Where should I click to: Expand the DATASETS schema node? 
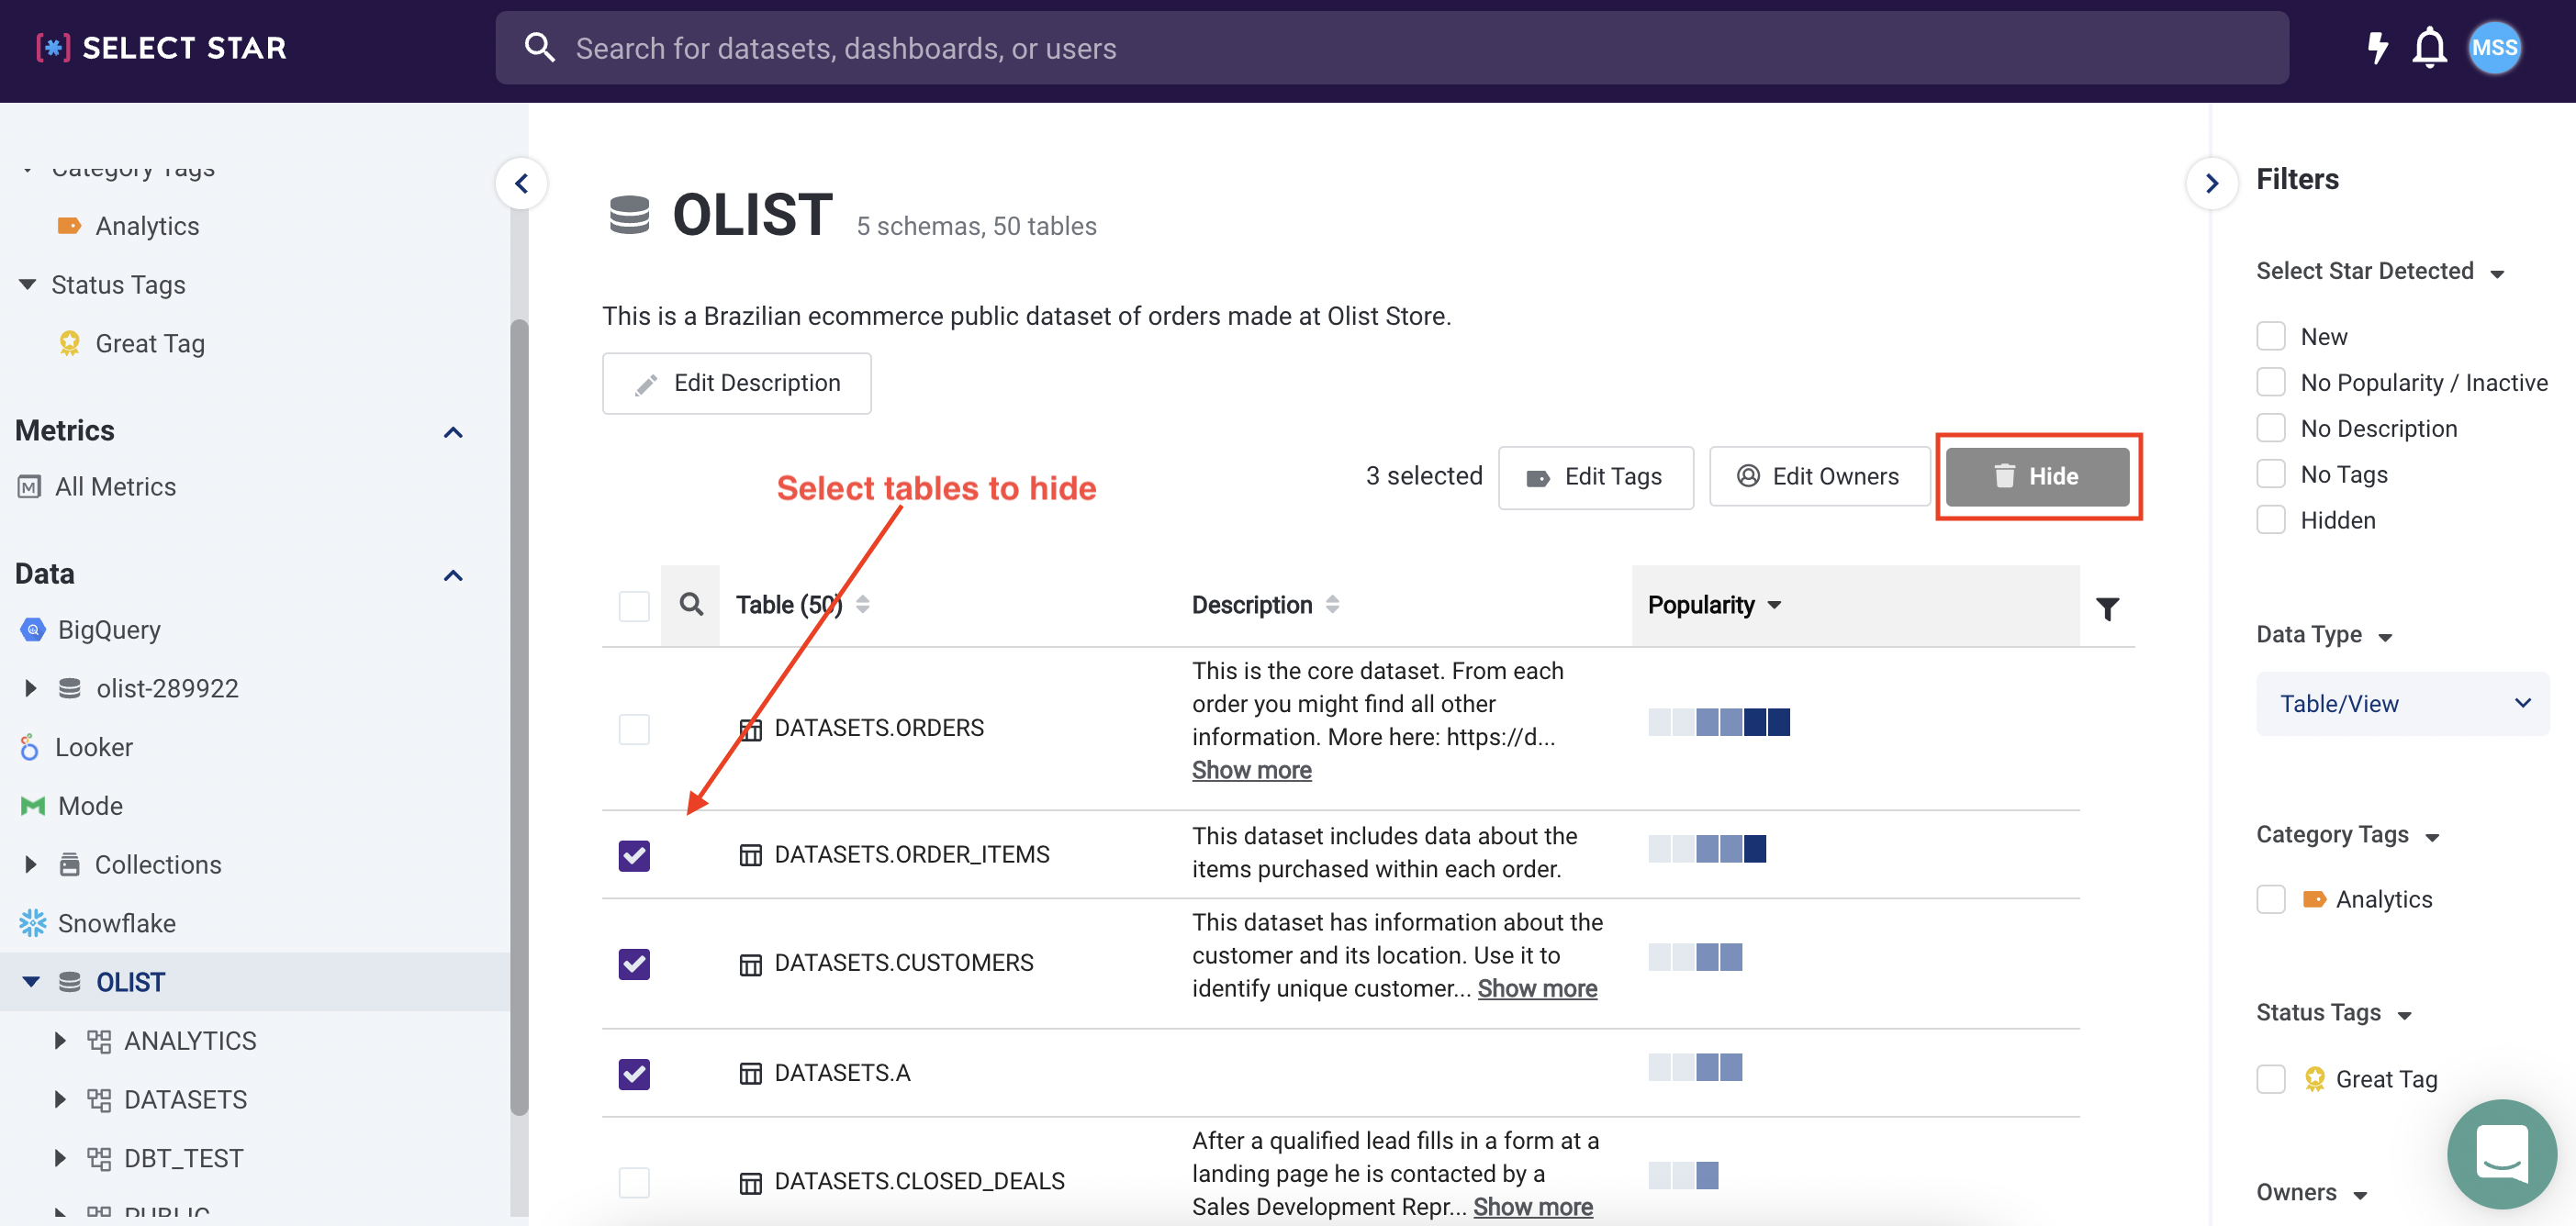(x=60, y=1100)
